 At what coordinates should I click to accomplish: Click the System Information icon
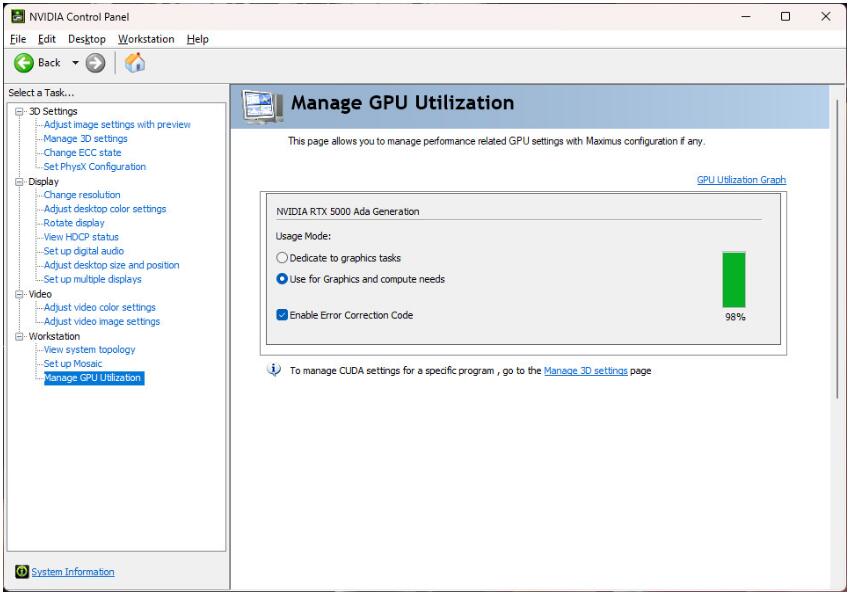pos(21,572)
